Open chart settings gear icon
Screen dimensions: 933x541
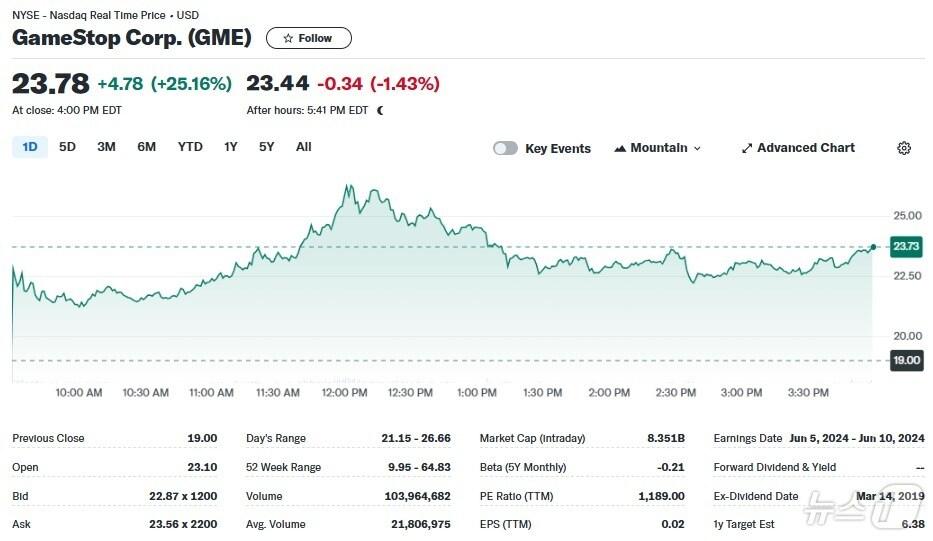click(904, 148)
